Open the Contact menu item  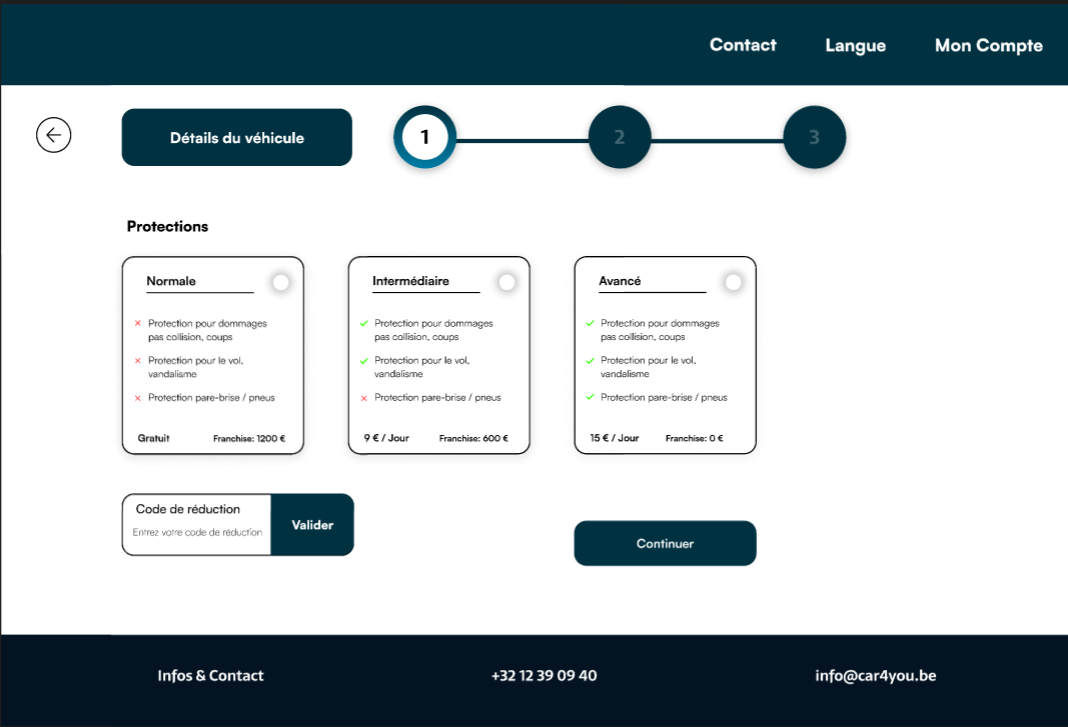(x=743, y=45)
